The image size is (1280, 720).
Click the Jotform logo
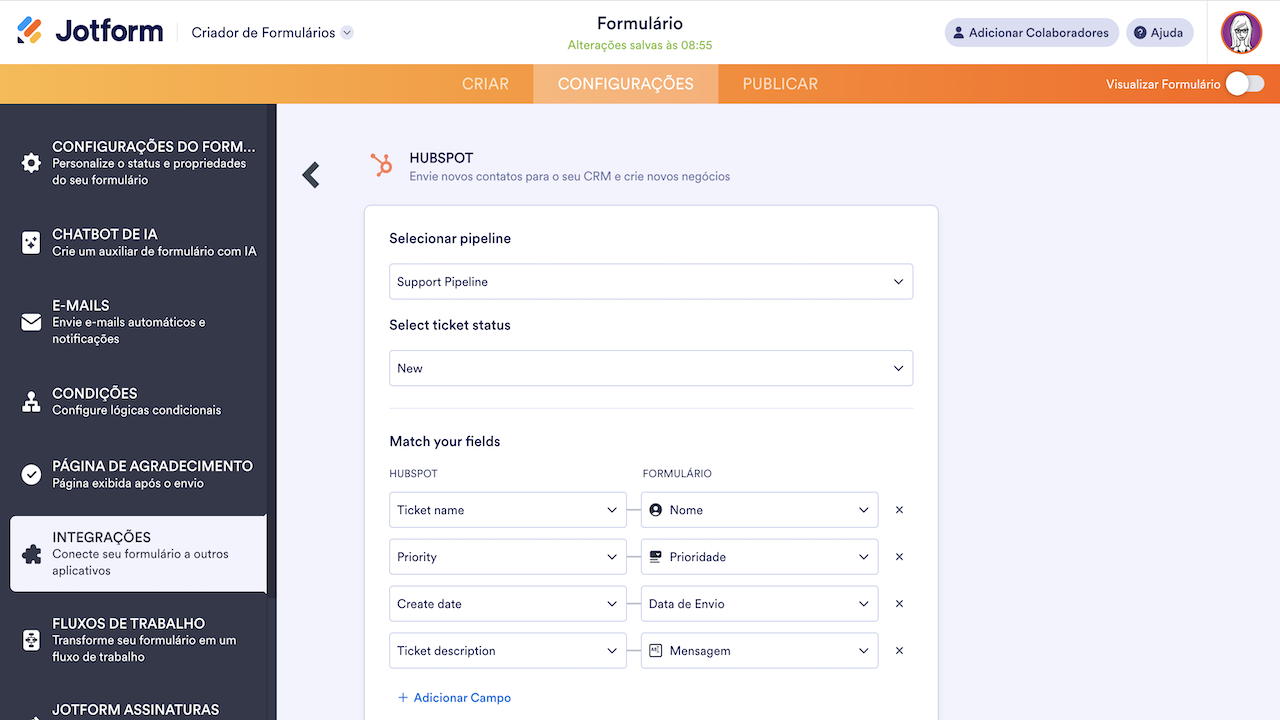pyautogui.click(x=90, y=30)
